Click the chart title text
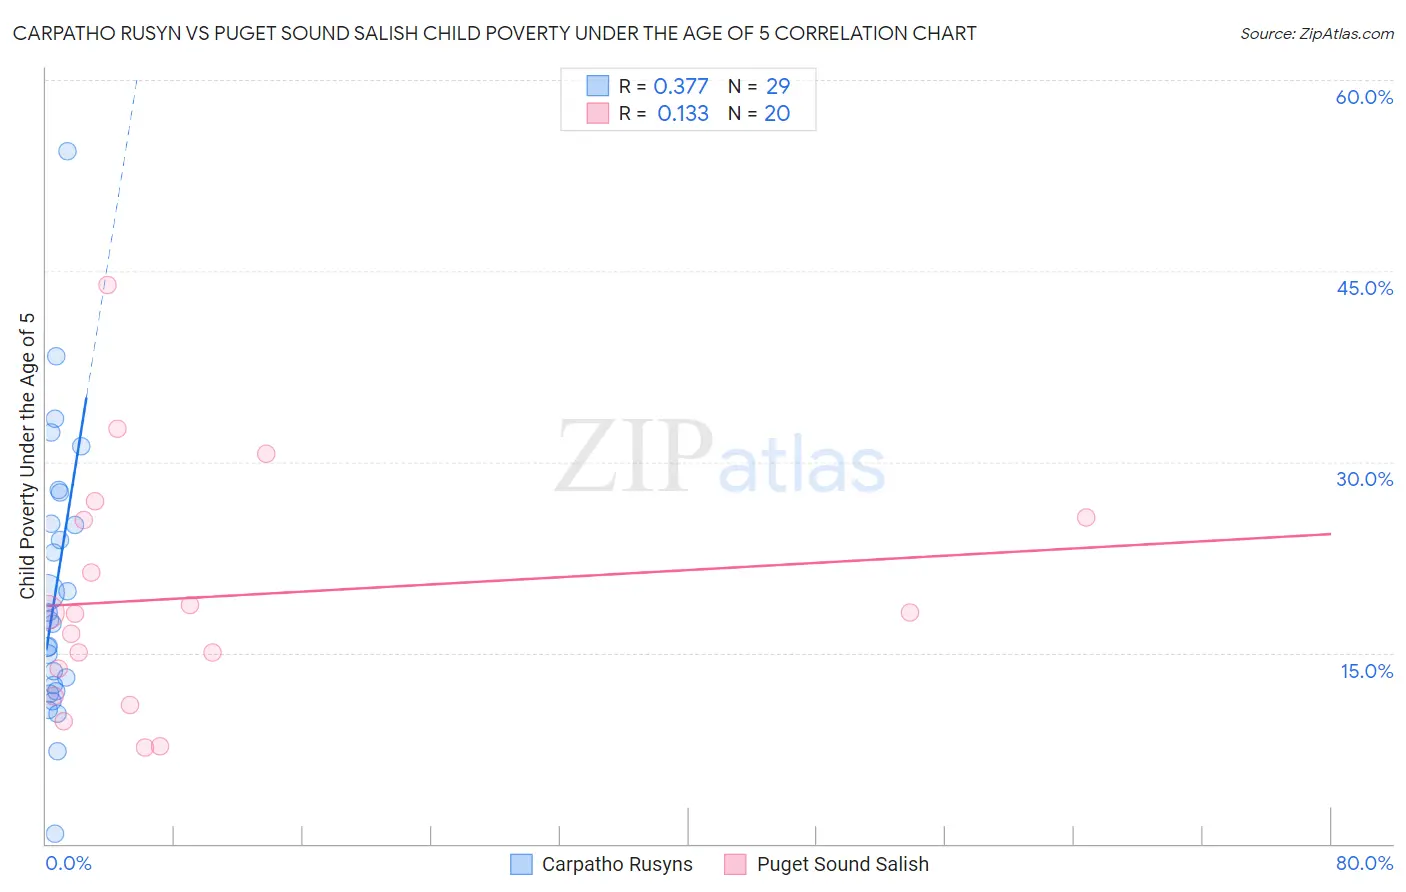 click(494, 33)
